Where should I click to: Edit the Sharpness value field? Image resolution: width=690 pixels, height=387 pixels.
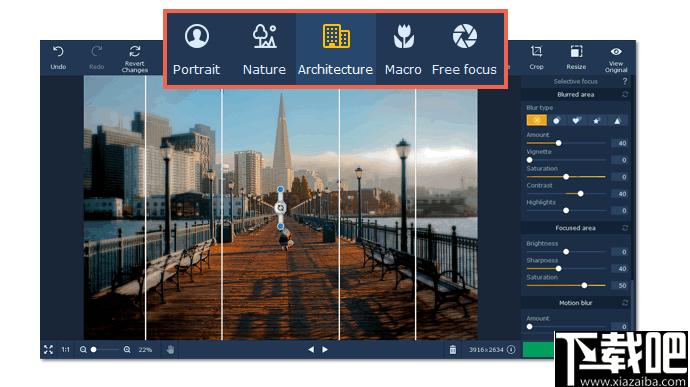pyautogui.click(x=621, y=269)
